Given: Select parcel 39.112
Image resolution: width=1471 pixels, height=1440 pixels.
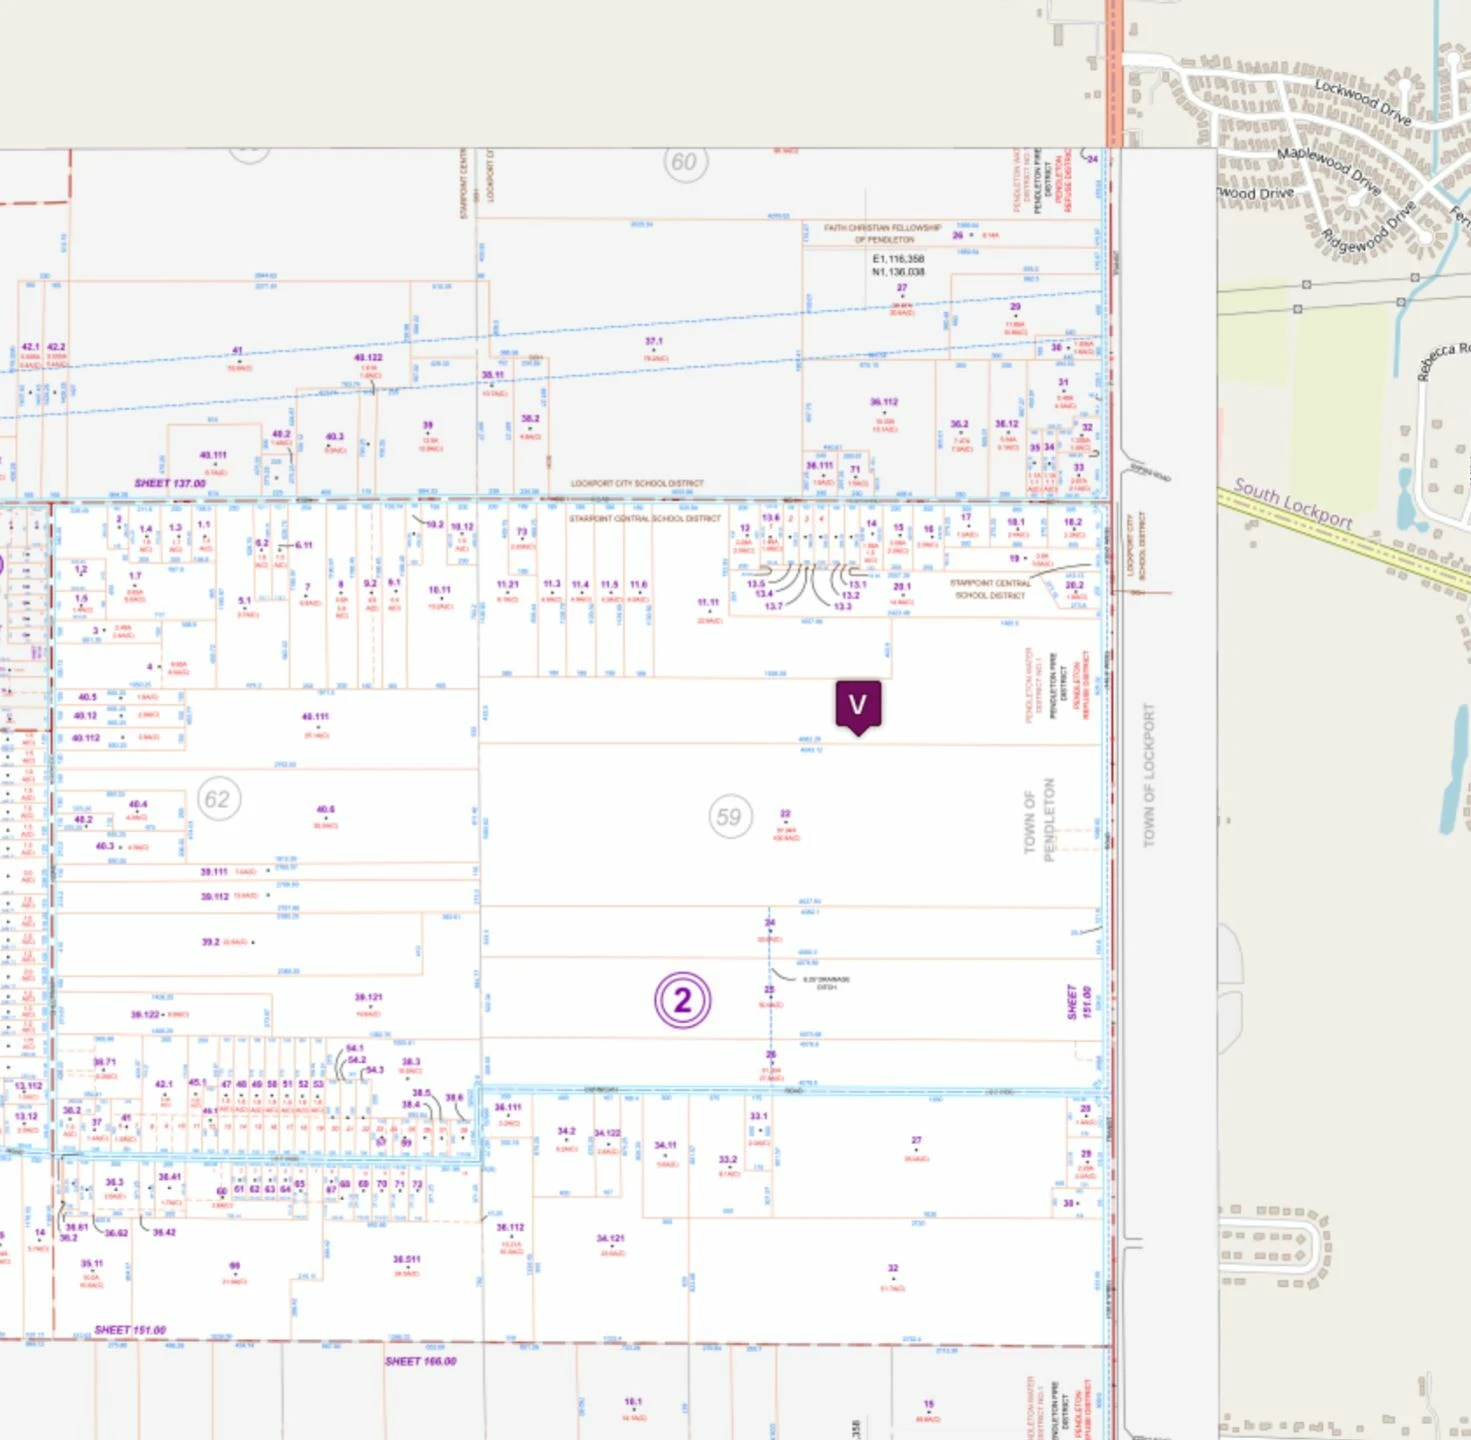Looking at the screenshot, I should (214, 897).
